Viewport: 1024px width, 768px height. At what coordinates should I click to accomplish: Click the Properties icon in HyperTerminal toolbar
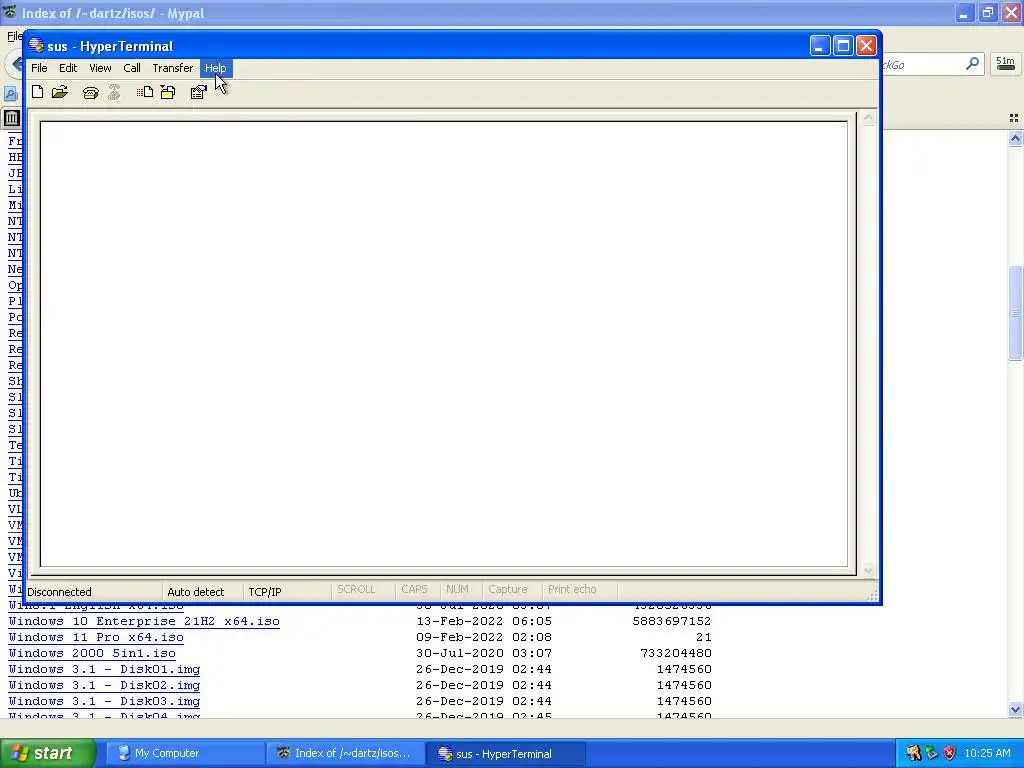point(199,92)
